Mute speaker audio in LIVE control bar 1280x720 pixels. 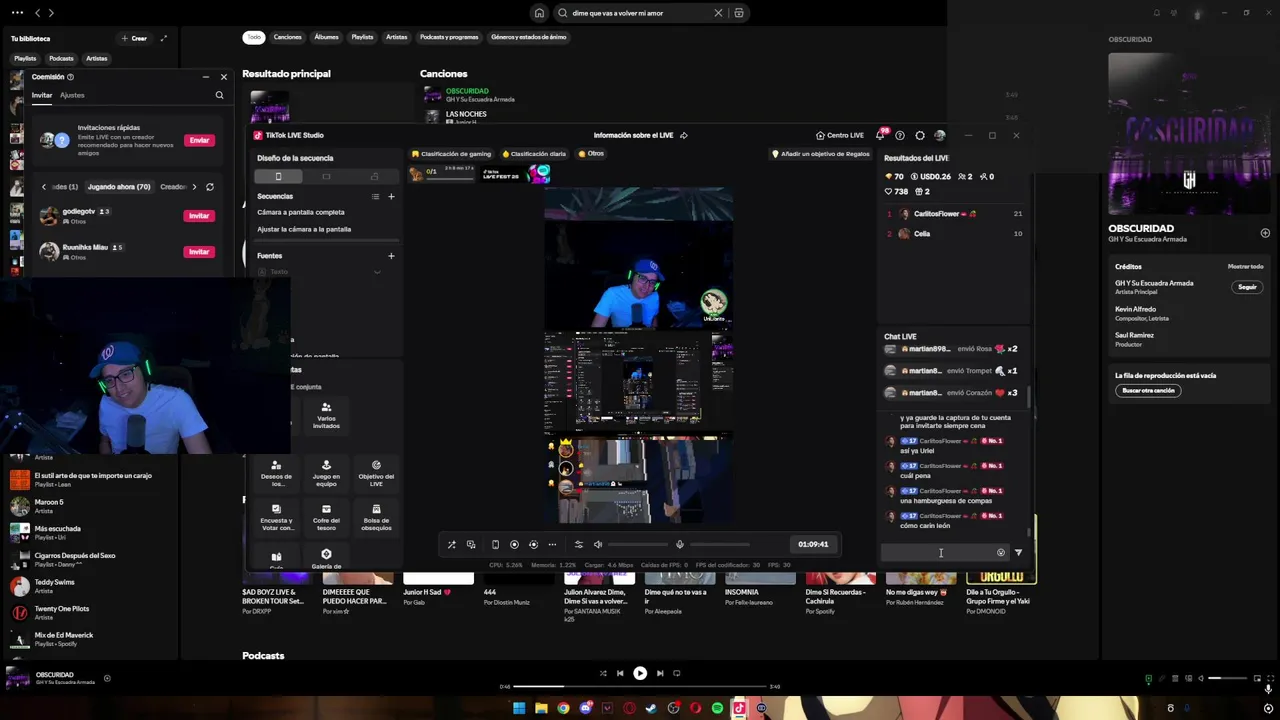(x=598, y=544)
